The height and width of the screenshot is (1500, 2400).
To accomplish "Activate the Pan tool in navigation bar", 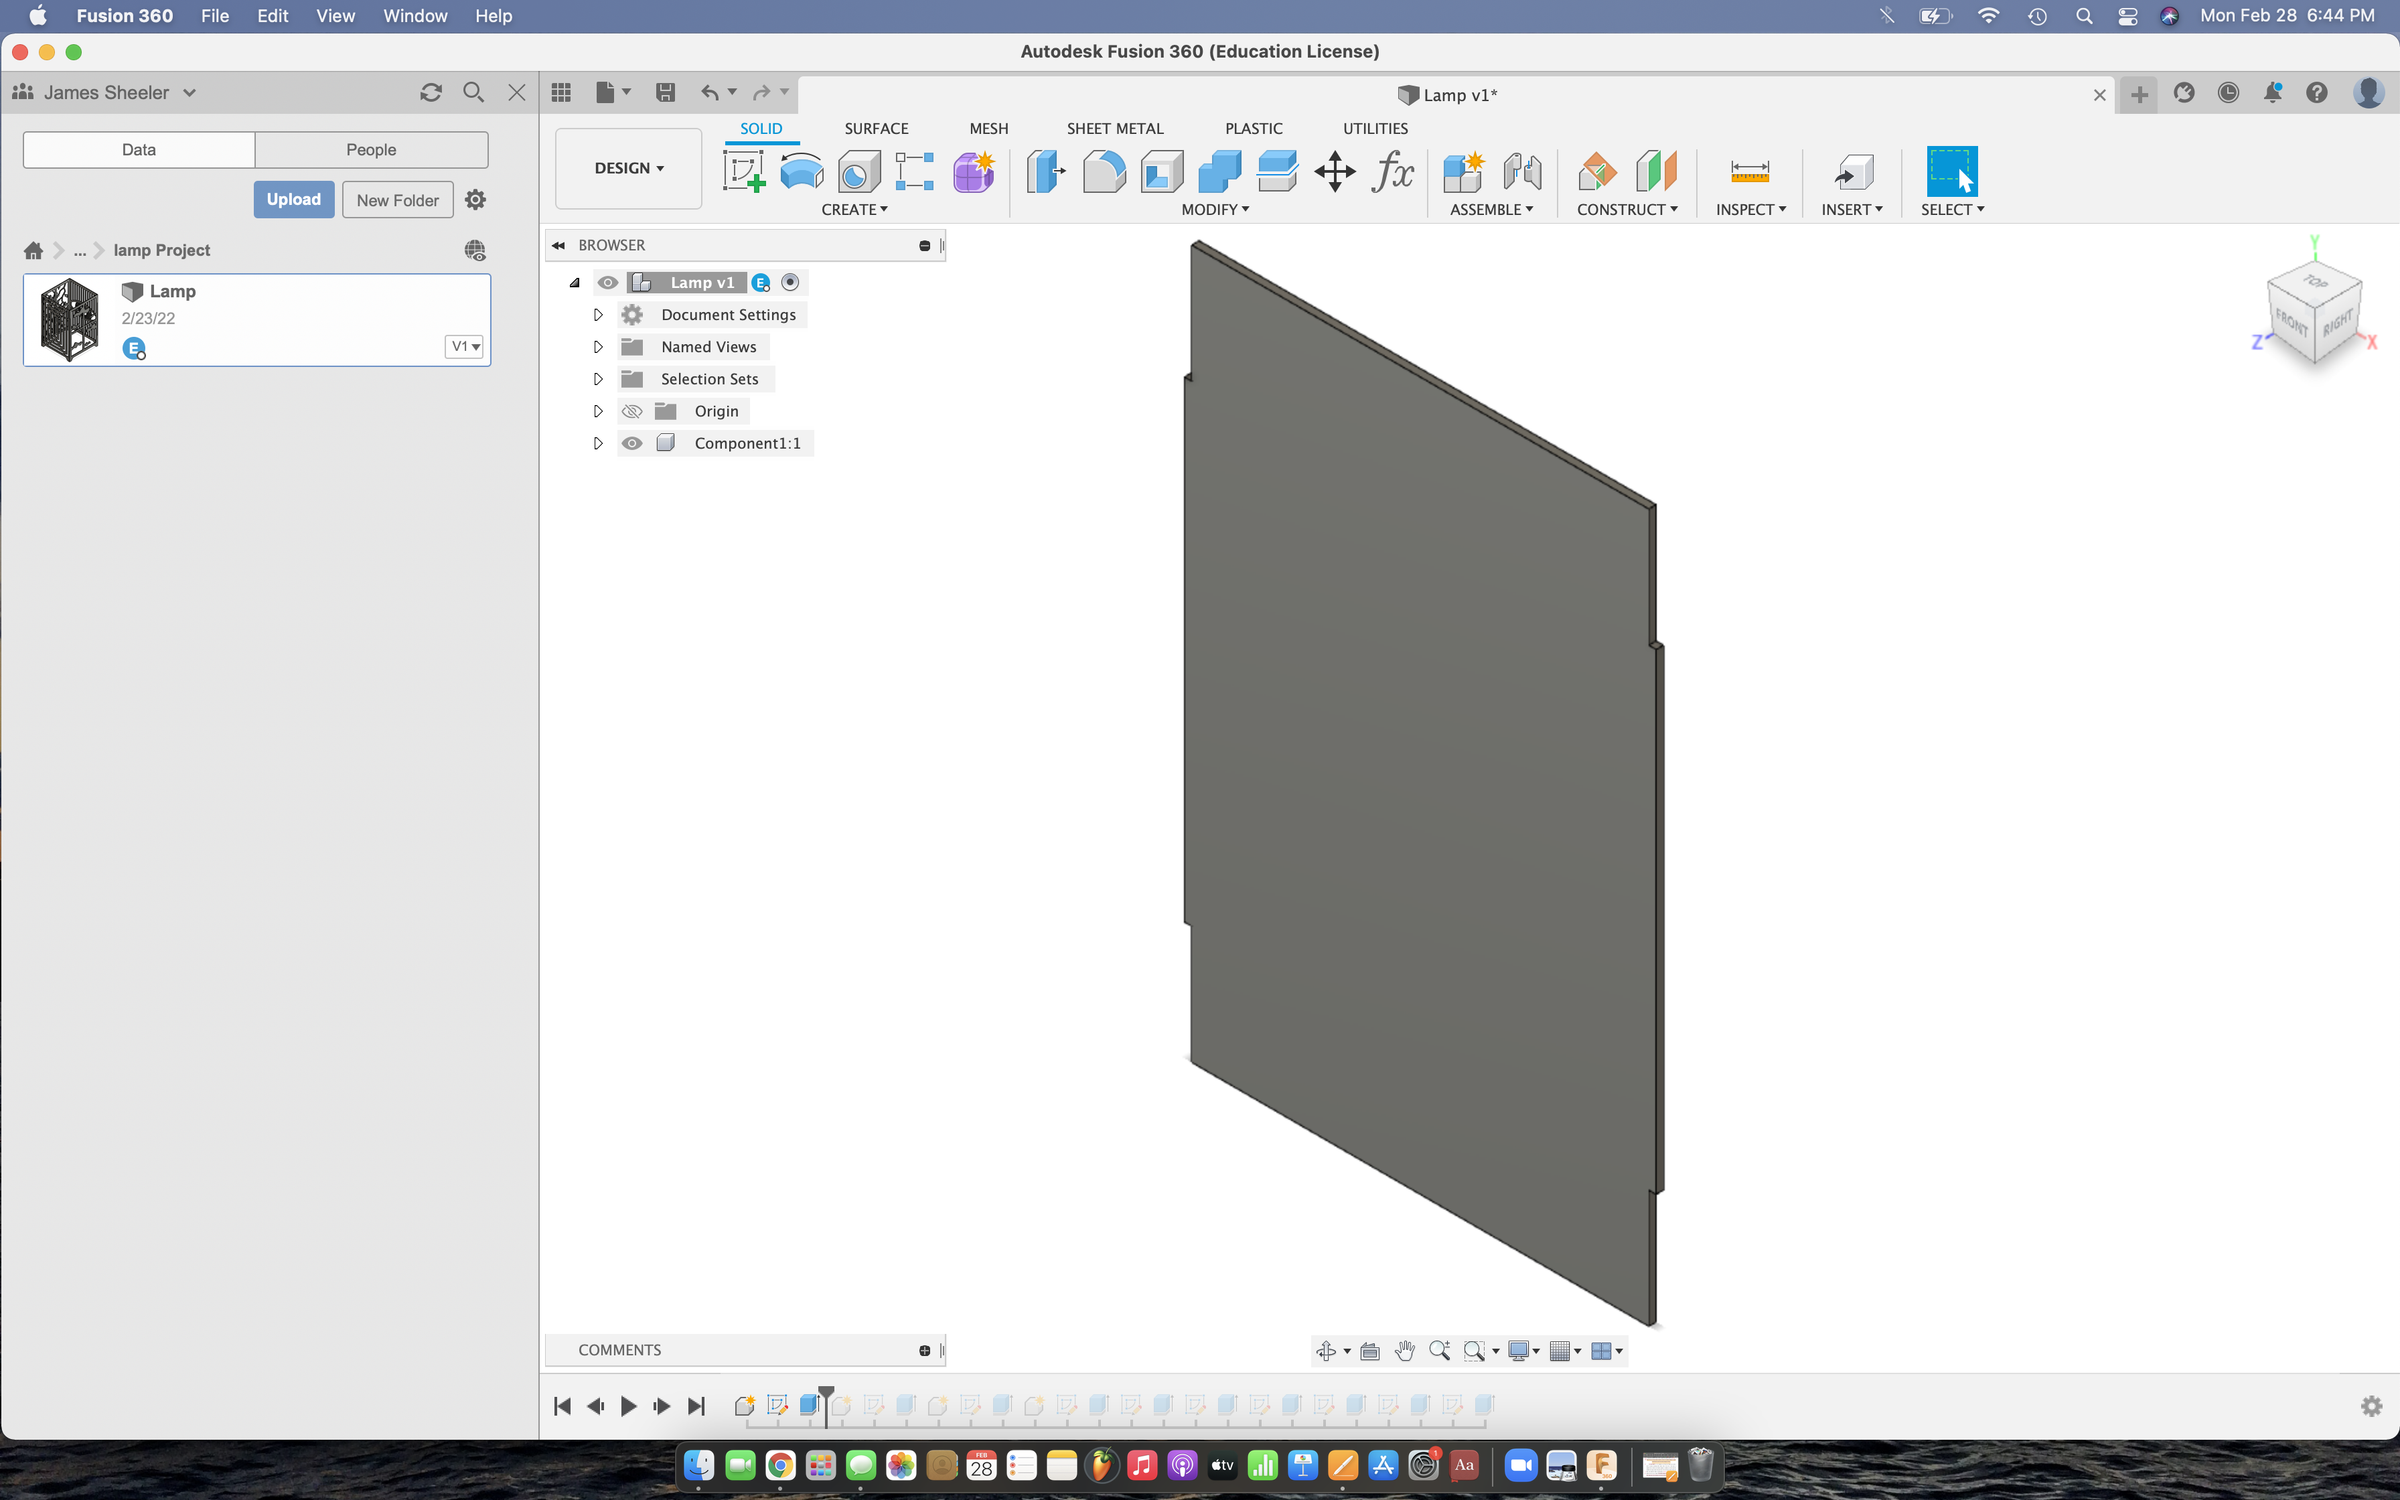I will coord(1404,1350).
